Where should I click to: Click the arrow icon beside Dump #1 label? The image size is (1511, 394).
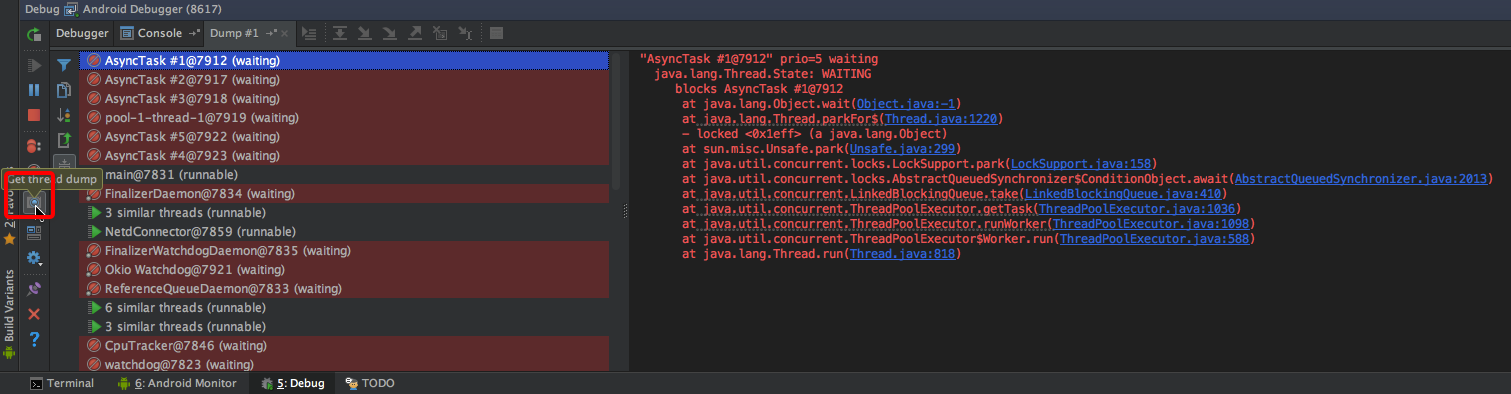click(271, 33)
